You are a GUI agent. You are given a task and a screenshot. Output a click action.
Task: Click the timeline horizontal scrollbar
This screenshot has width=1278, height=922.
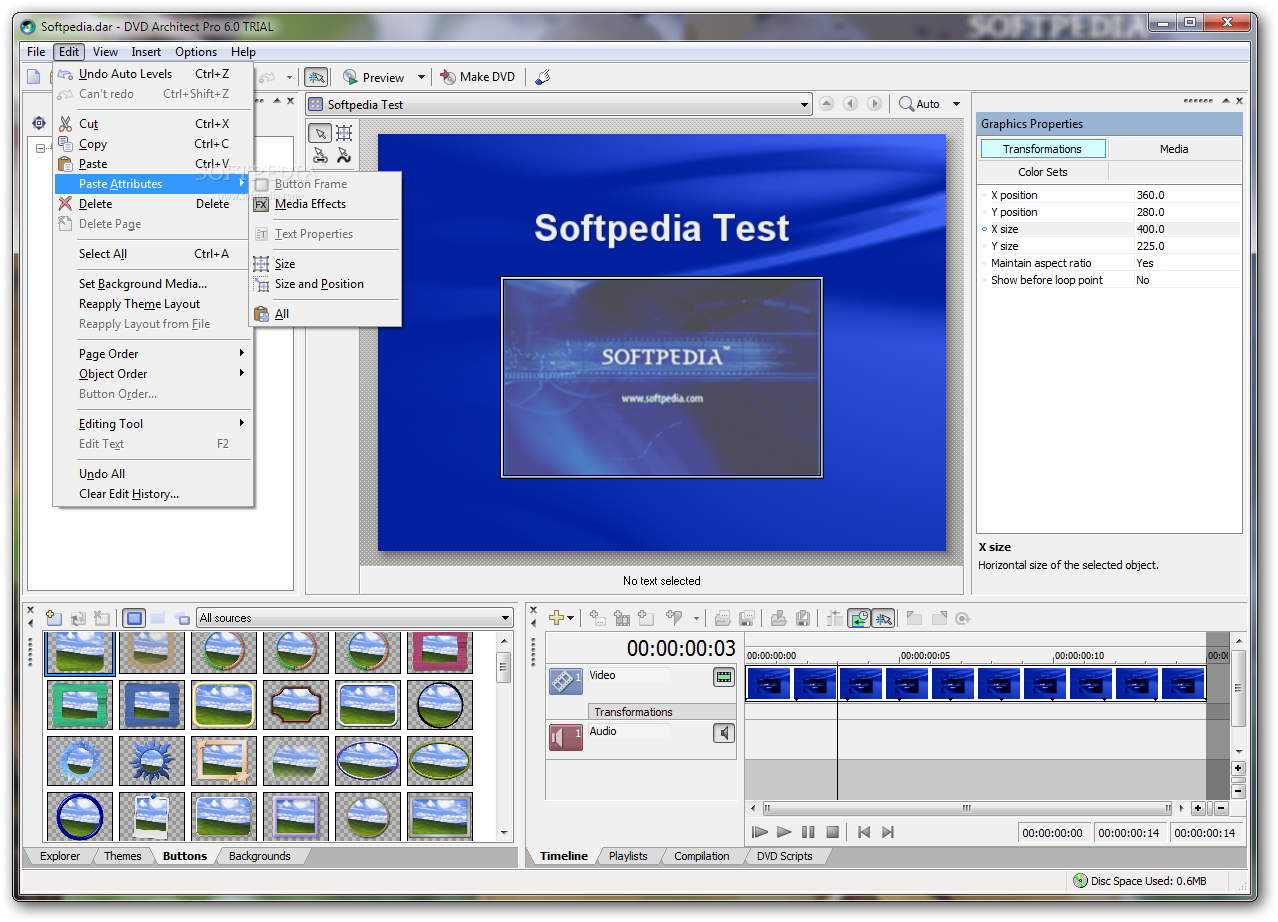point(966,808)
